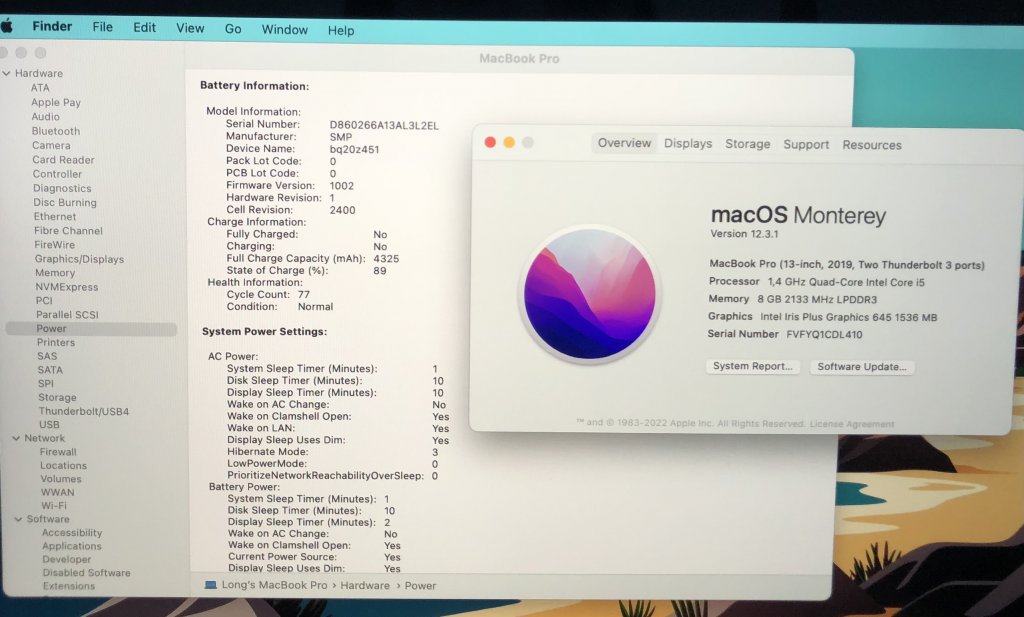The height and width of the screenshot is (617, 1024).
Task: Select Firewall under Network
Action: pyautogui.click(x=58, y=452)
